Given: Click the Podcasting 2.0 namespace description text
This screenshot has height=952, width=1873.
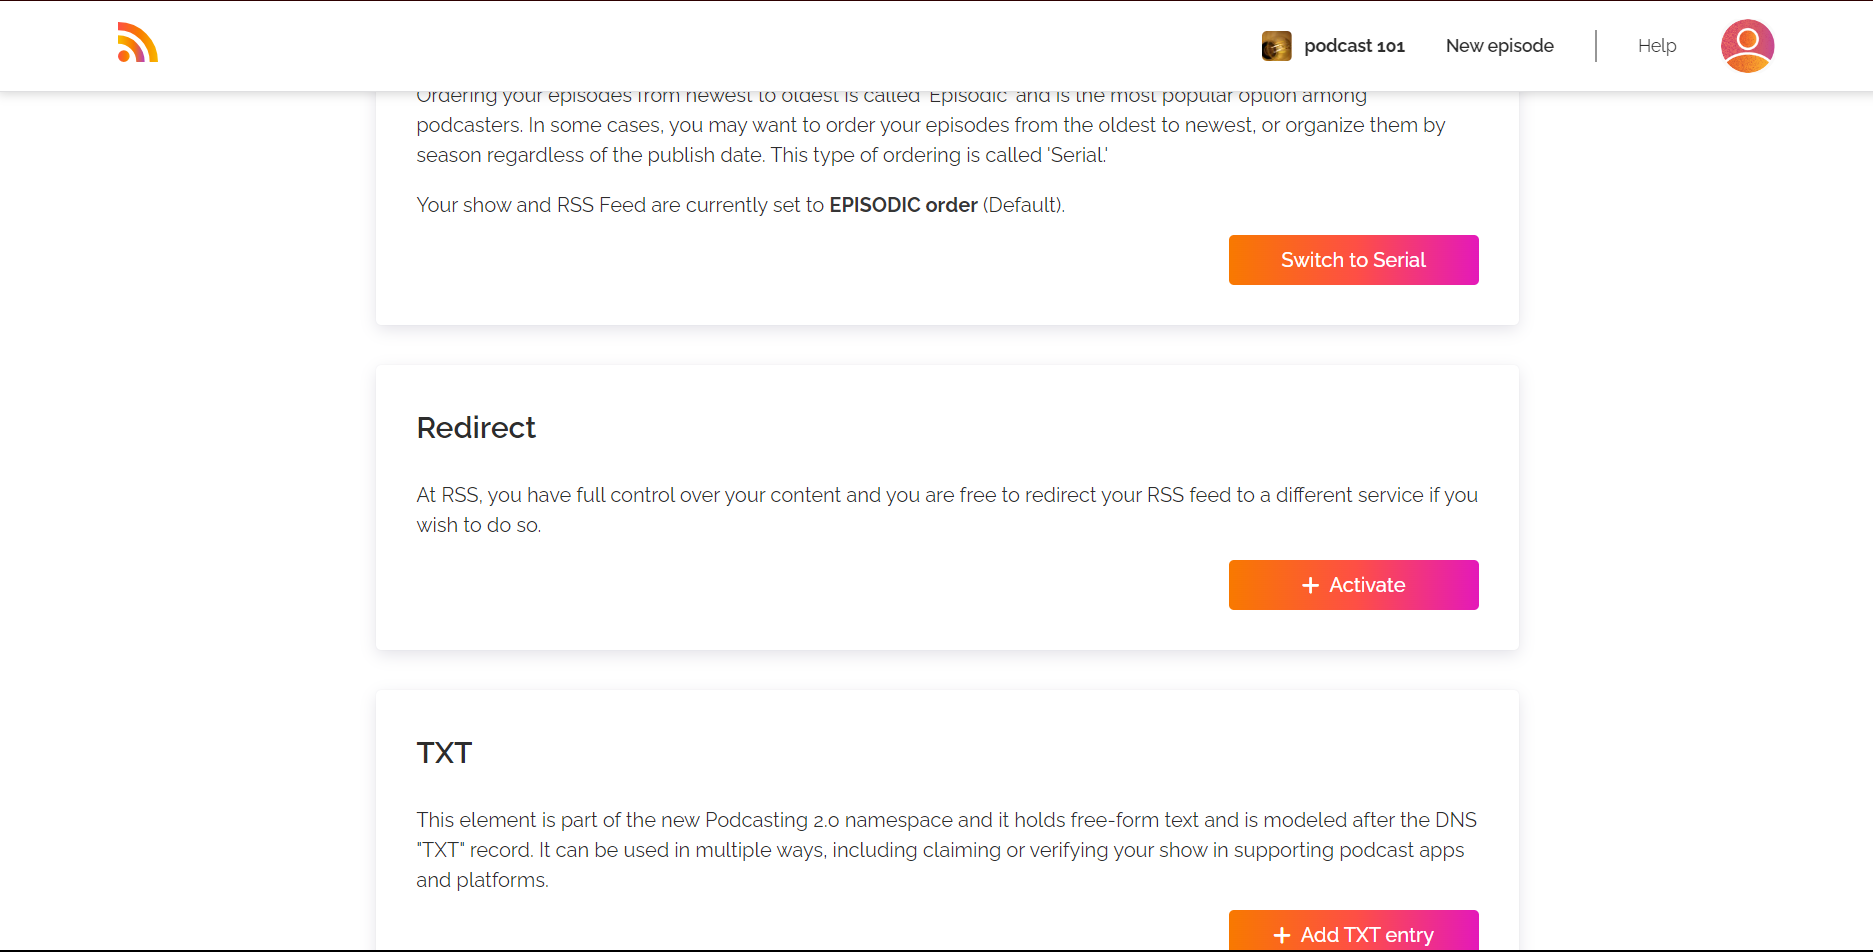Looking at the screenshot, I should pyautogui.click(x=947, y=850).
